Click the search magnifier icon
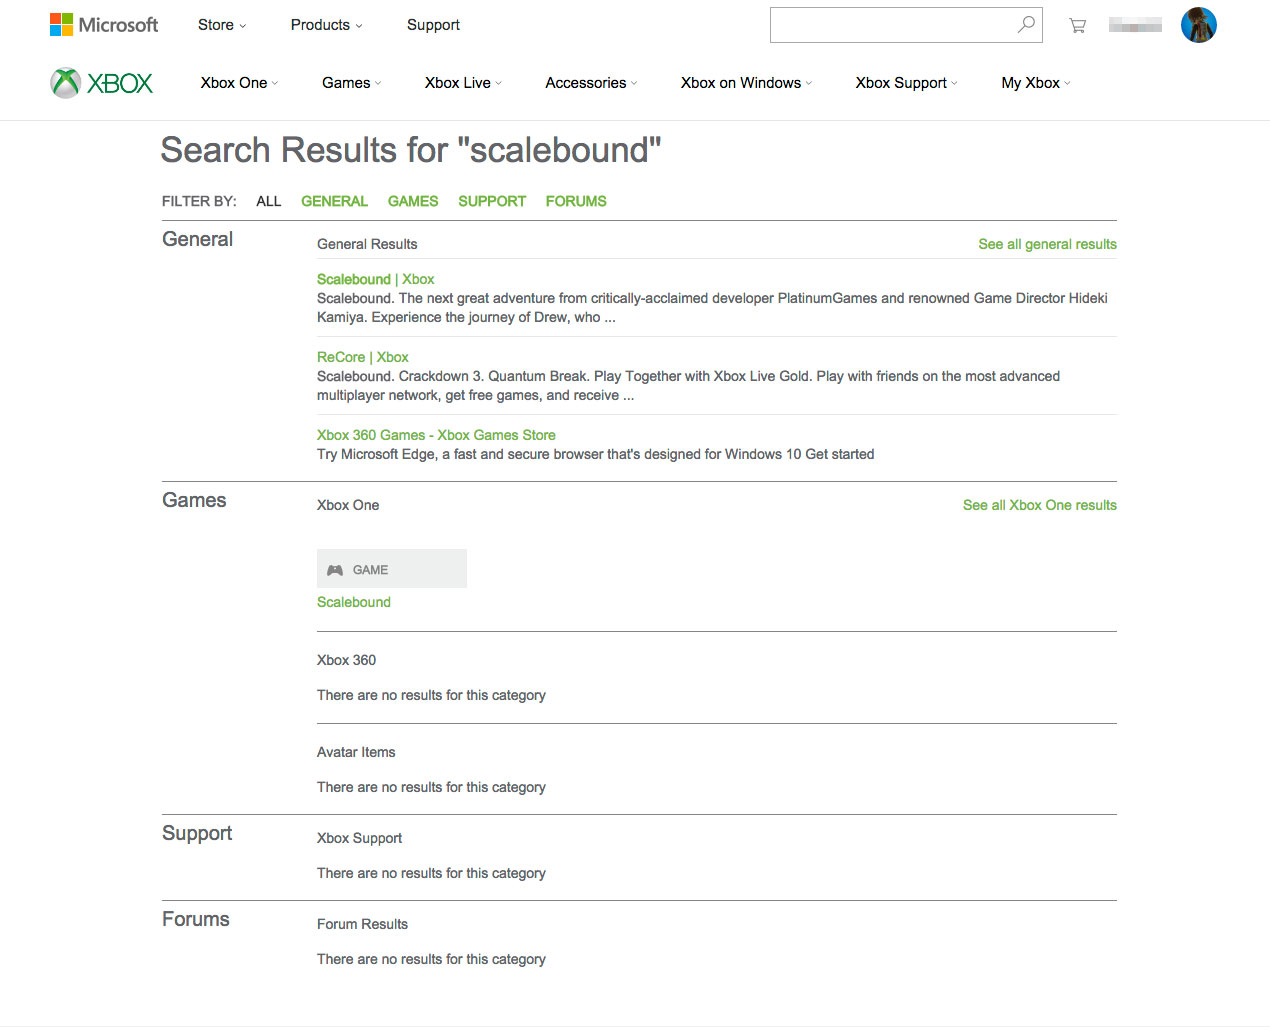 point(1026,25)
